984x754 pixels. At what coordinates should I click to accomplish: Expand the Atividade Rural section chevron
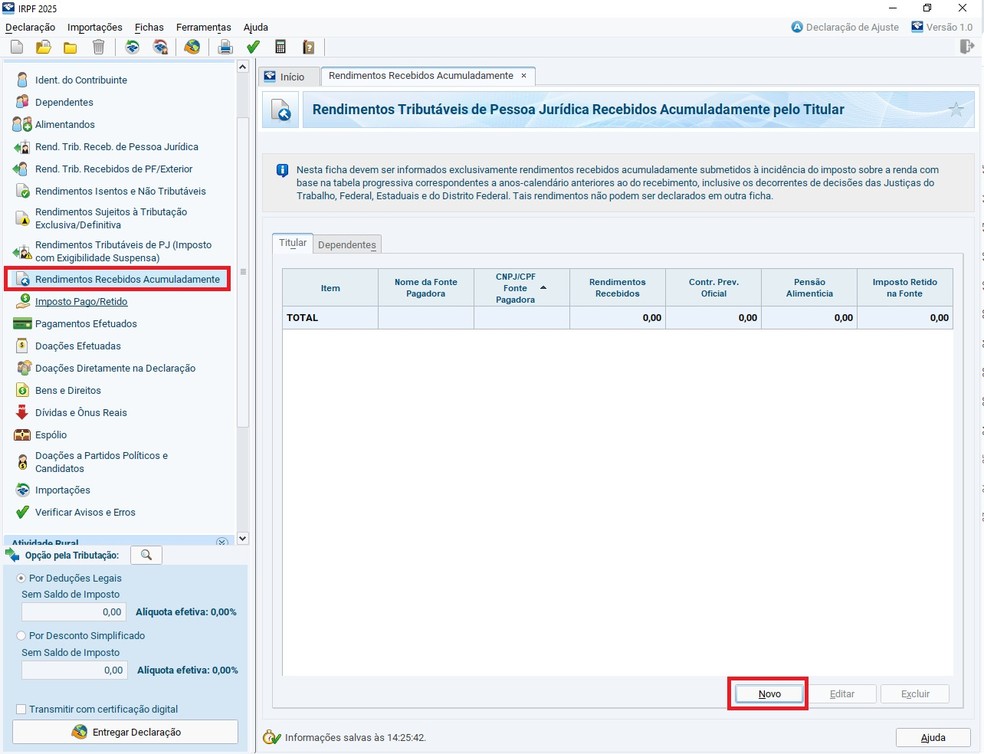click(222, 543)
